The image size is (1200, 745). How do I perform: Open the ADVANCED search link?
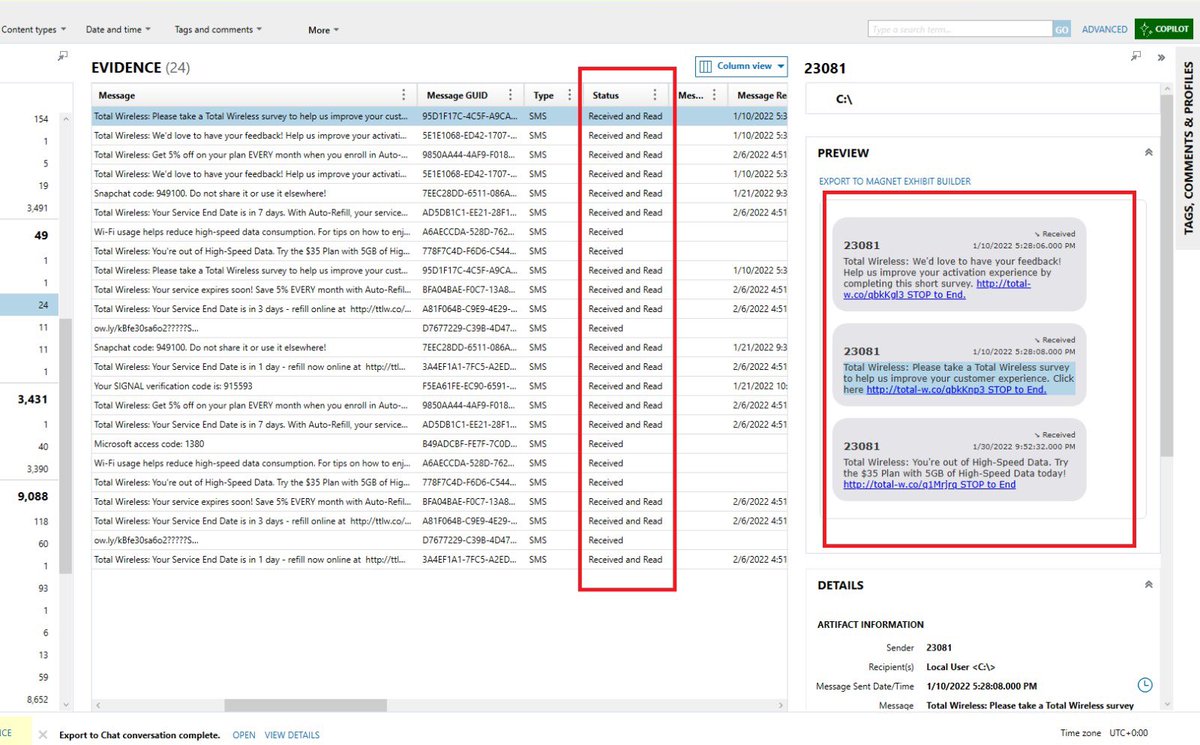click(x=1104, y=30)
